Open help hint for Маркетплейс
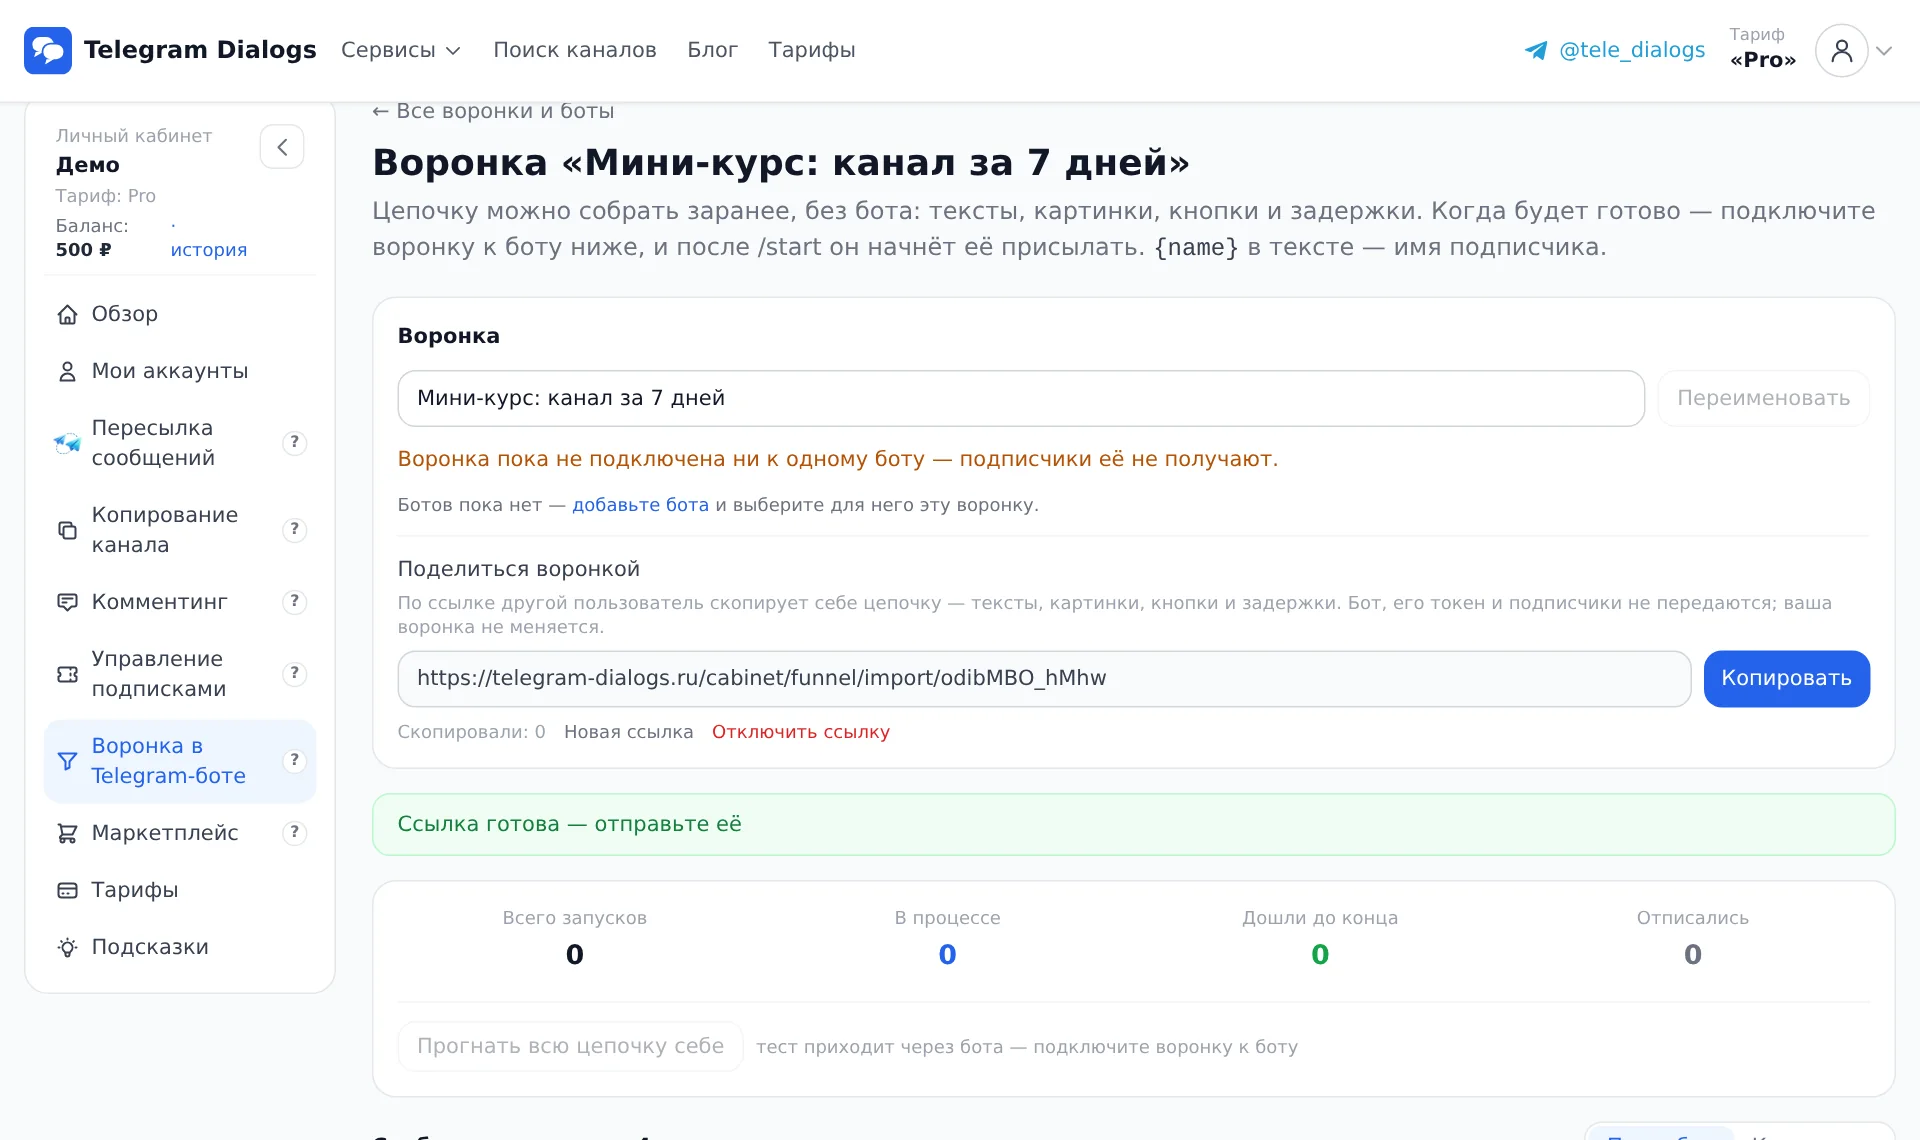Viewport: 1920px width, 1140px height. [x=294, y=832]
